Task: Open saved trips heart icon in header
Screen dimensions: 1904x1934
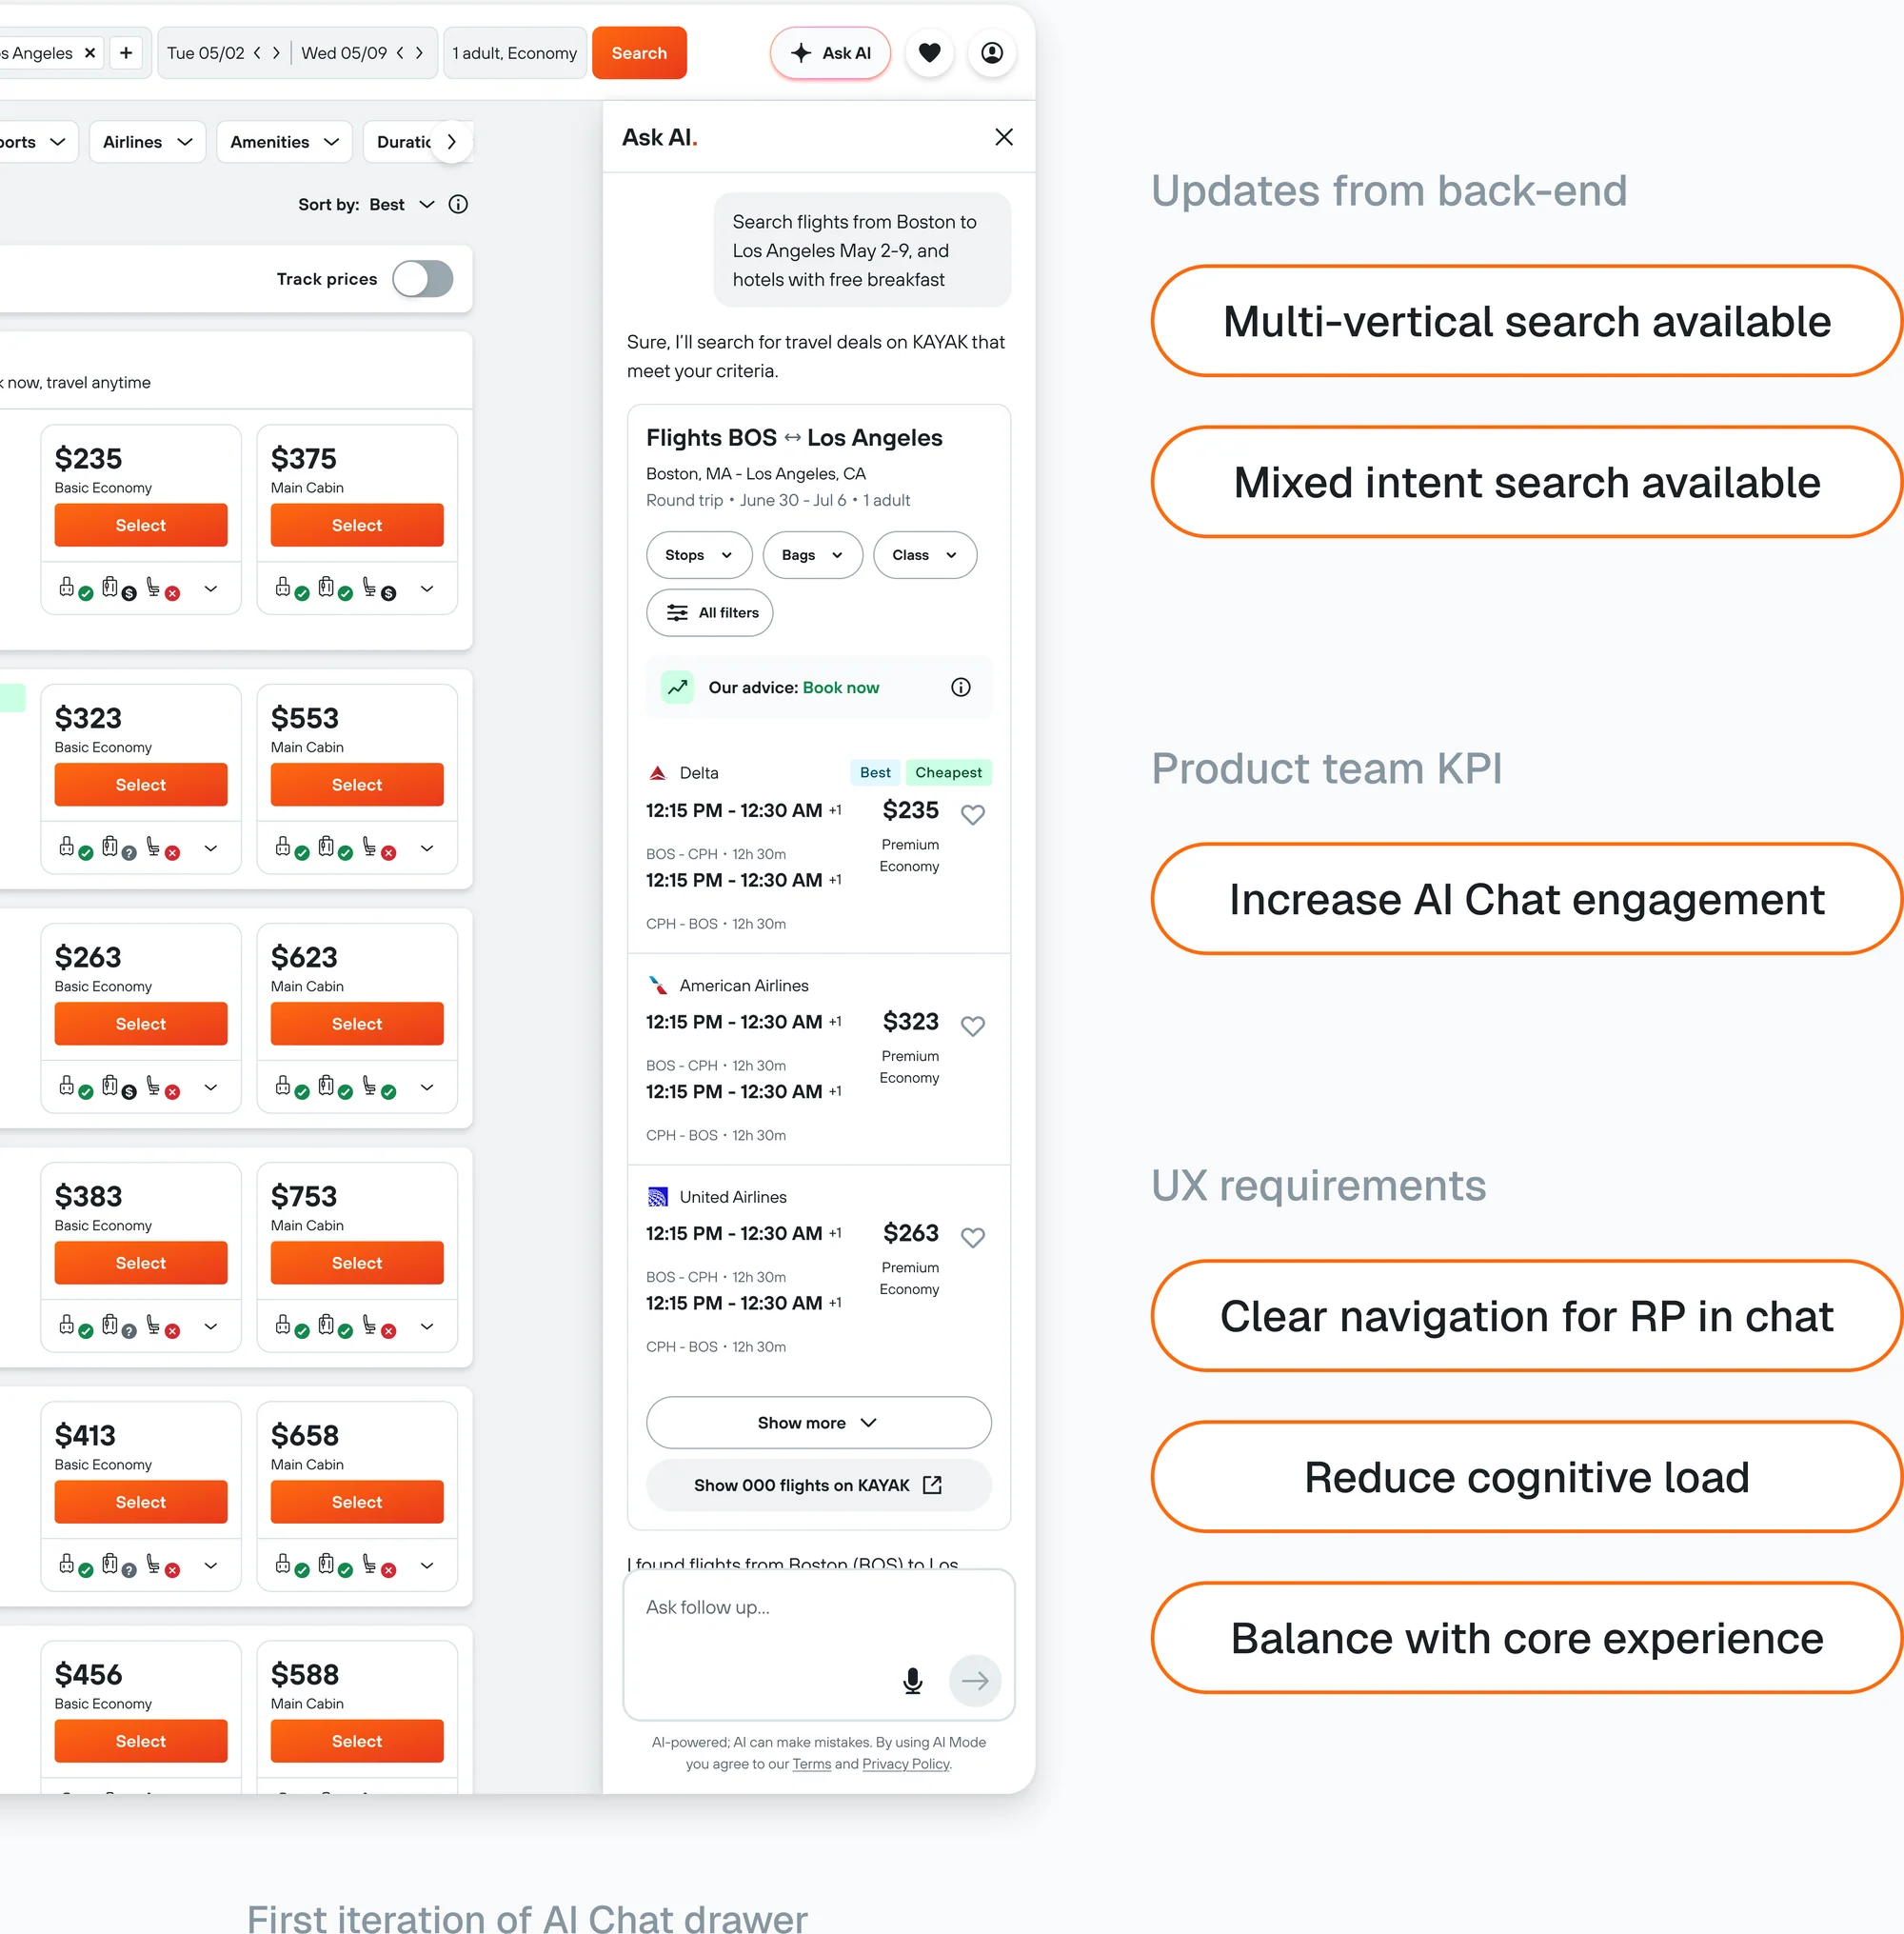Action: [x=929, y=53]
